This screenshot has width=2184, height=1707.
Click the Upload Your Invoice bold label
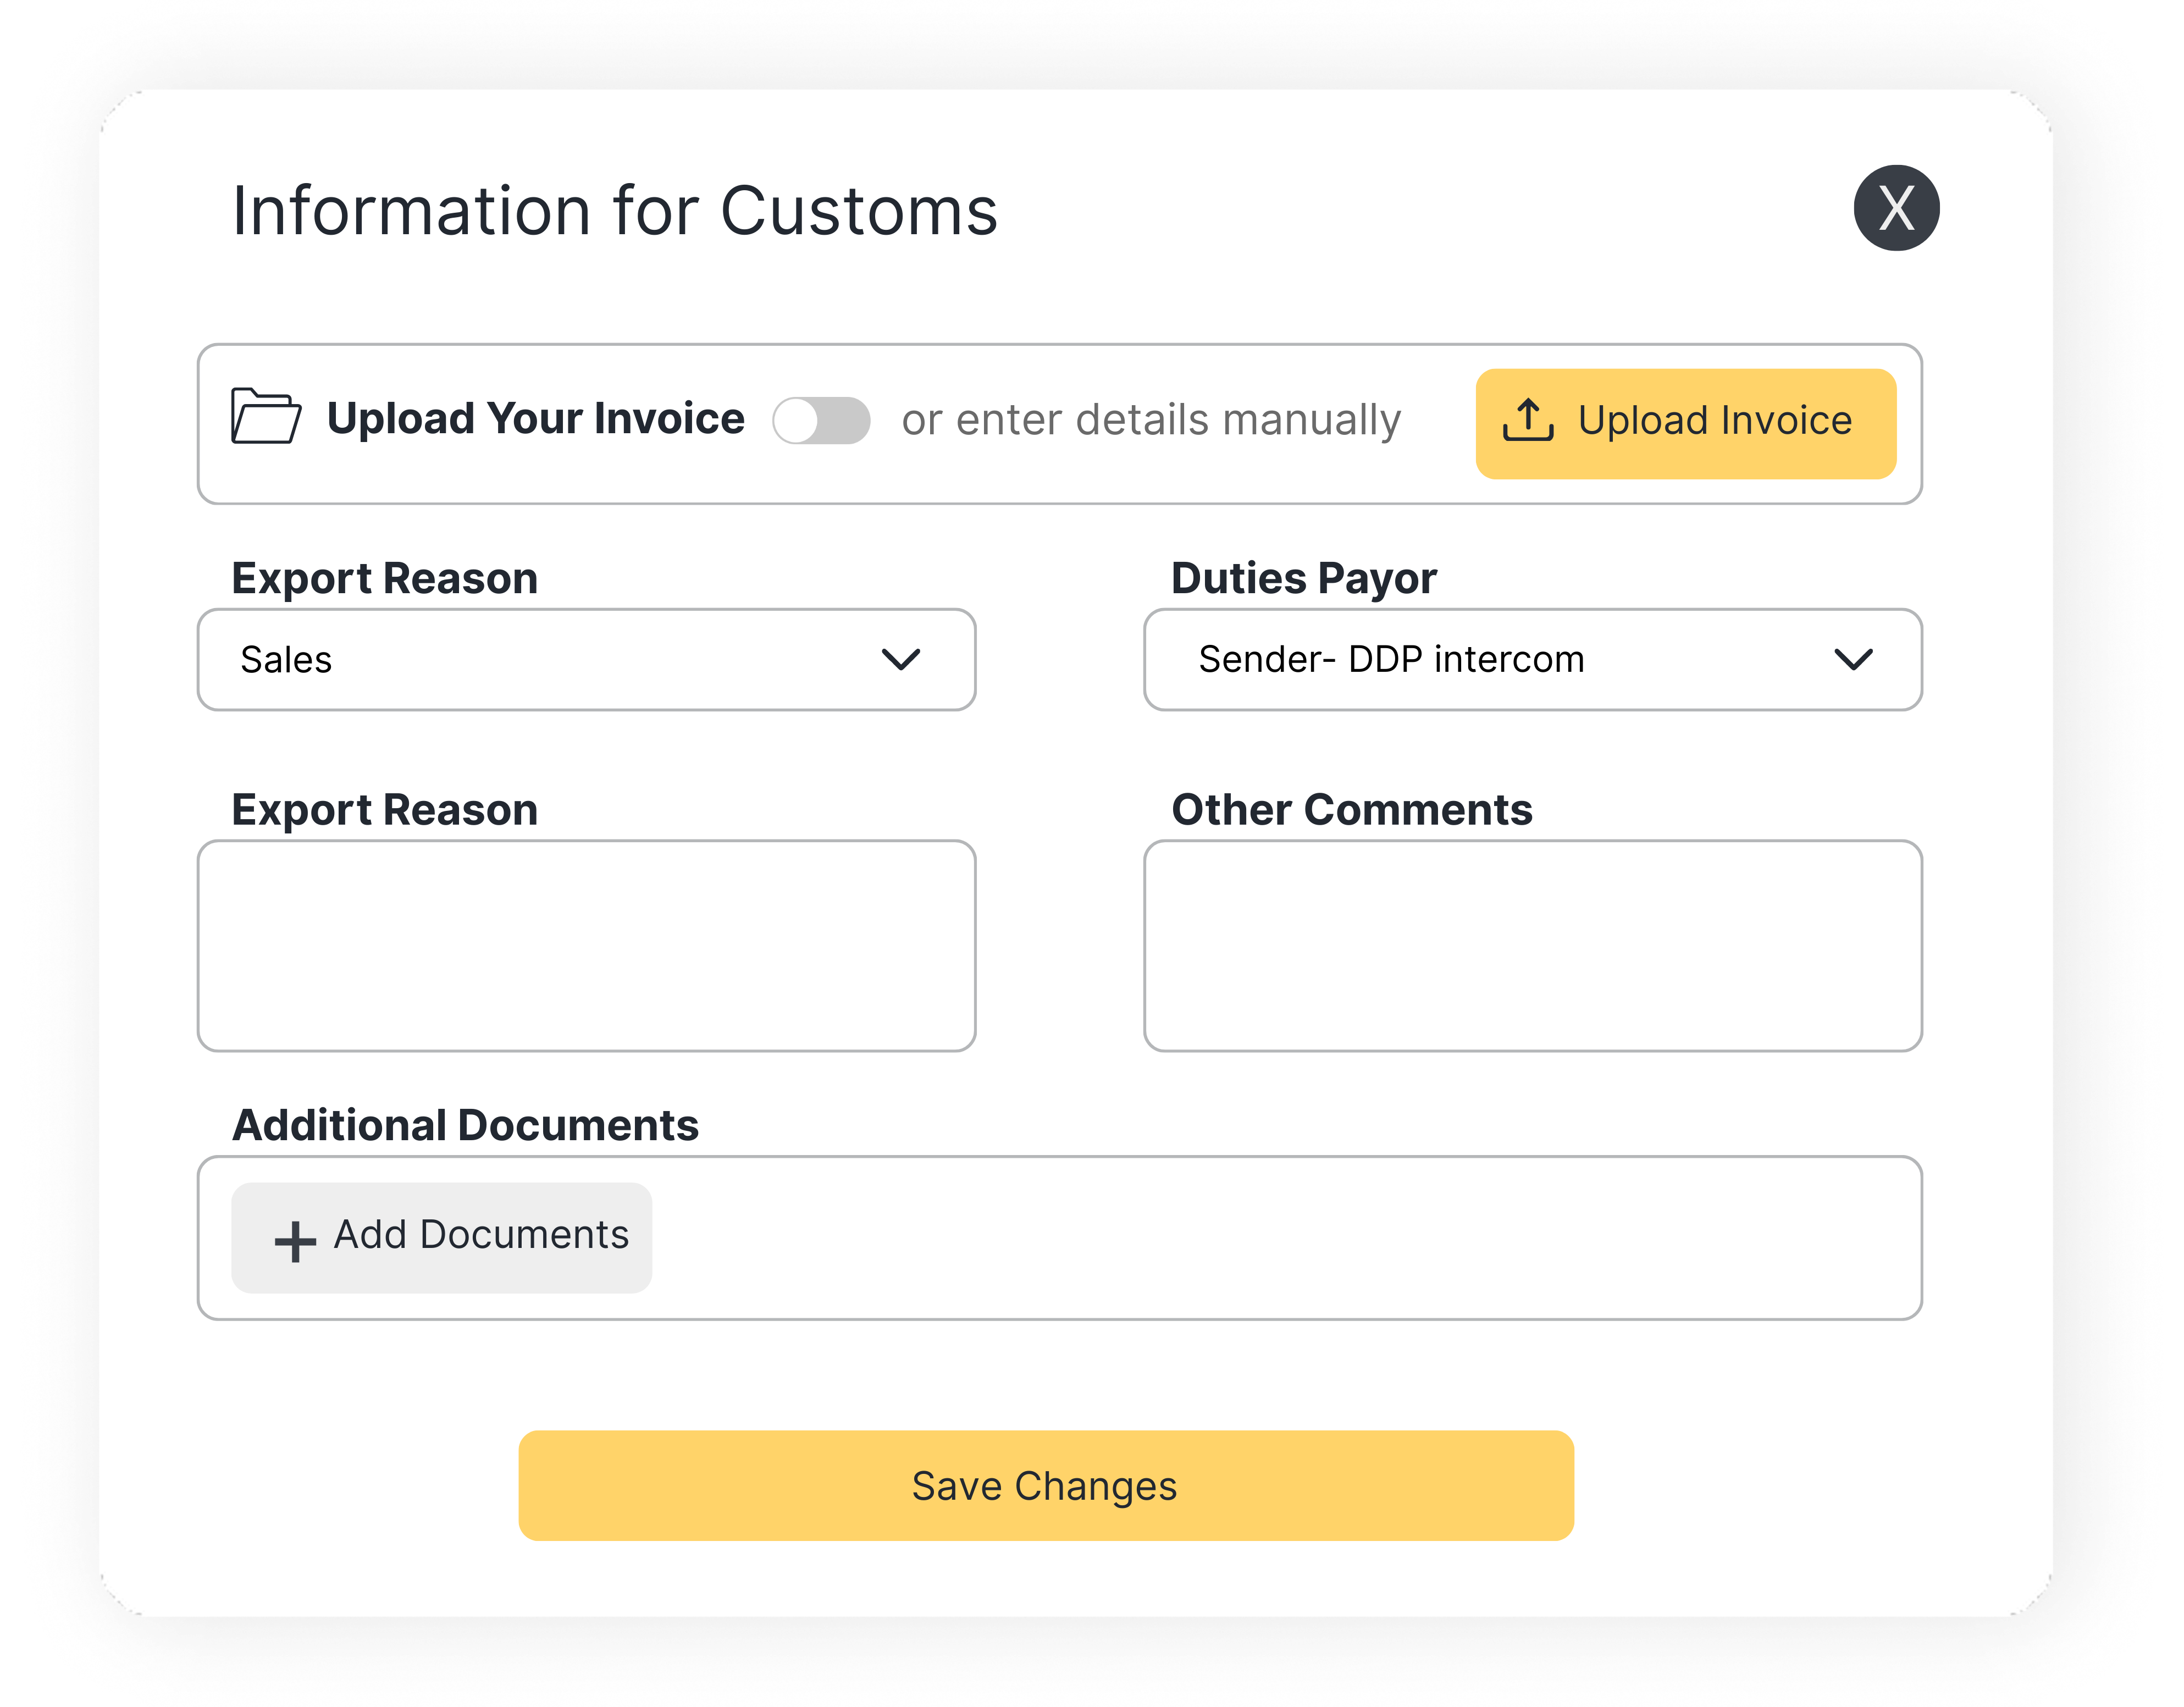pos(535,418)
